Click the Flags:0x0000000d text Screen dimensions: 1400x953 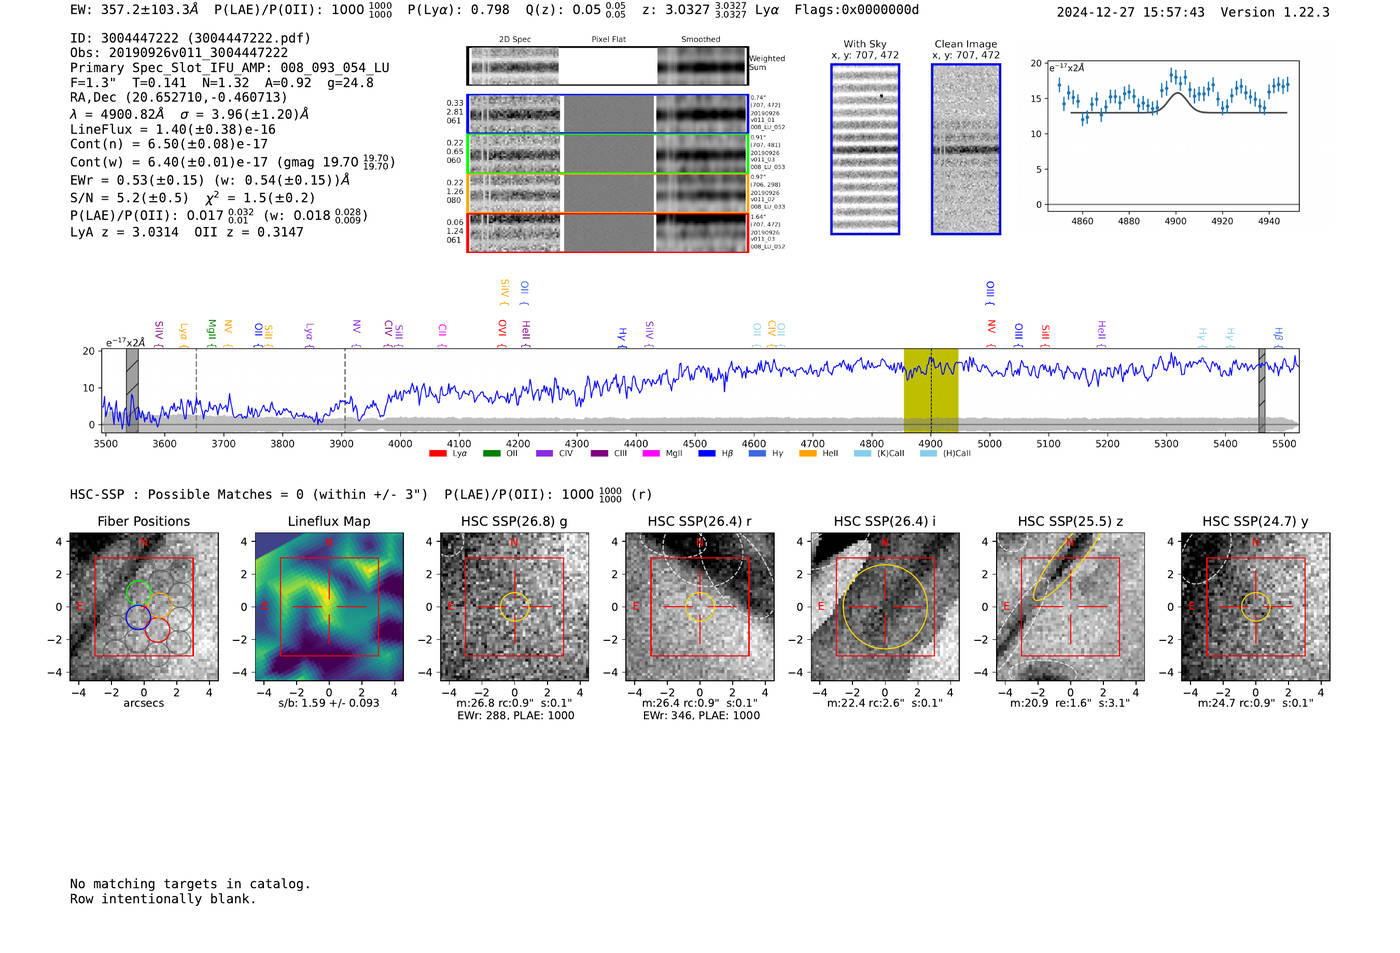(857, 10)
